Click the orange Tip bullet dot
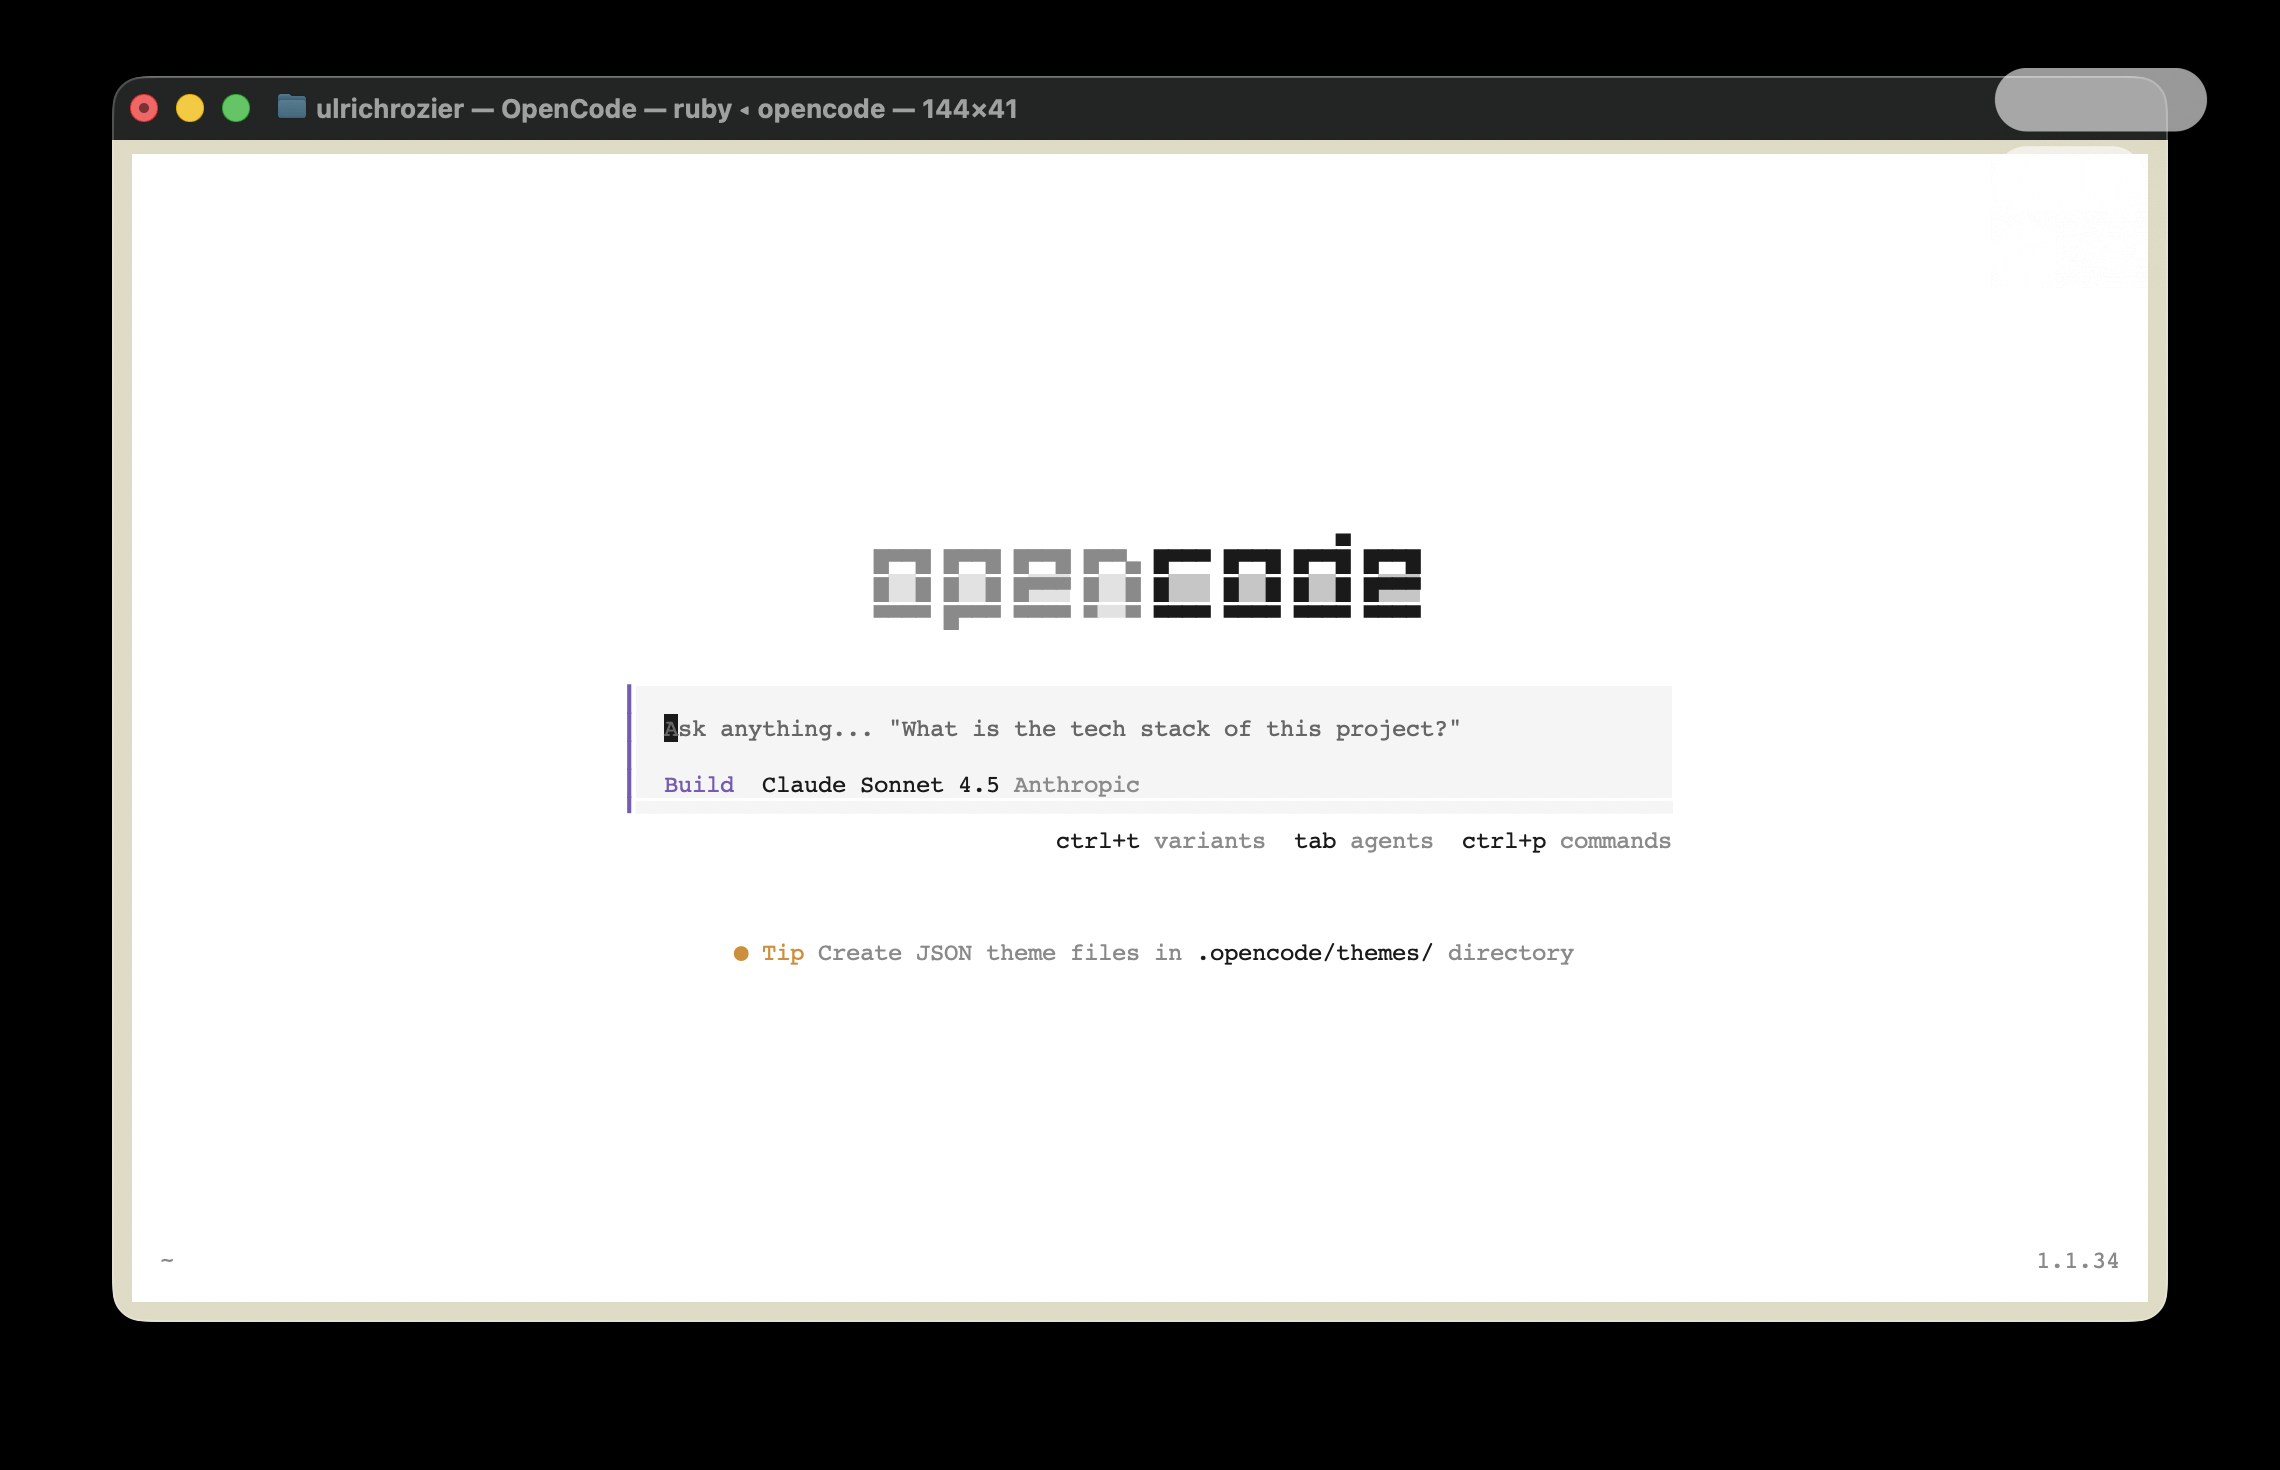The width and height of the screenshot is (2280, 1470). coord(741,953)
